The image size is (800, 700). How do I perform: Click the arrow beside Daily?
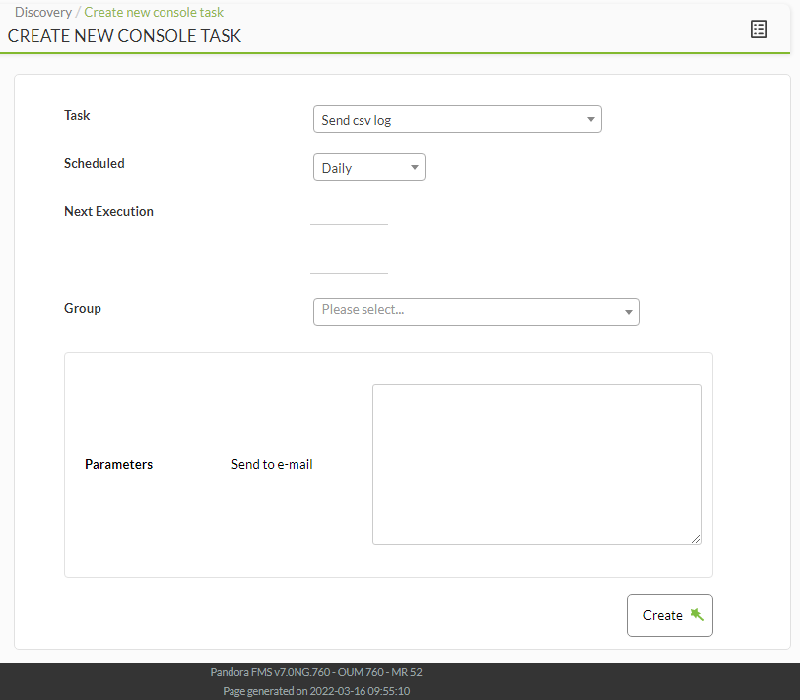415,167
